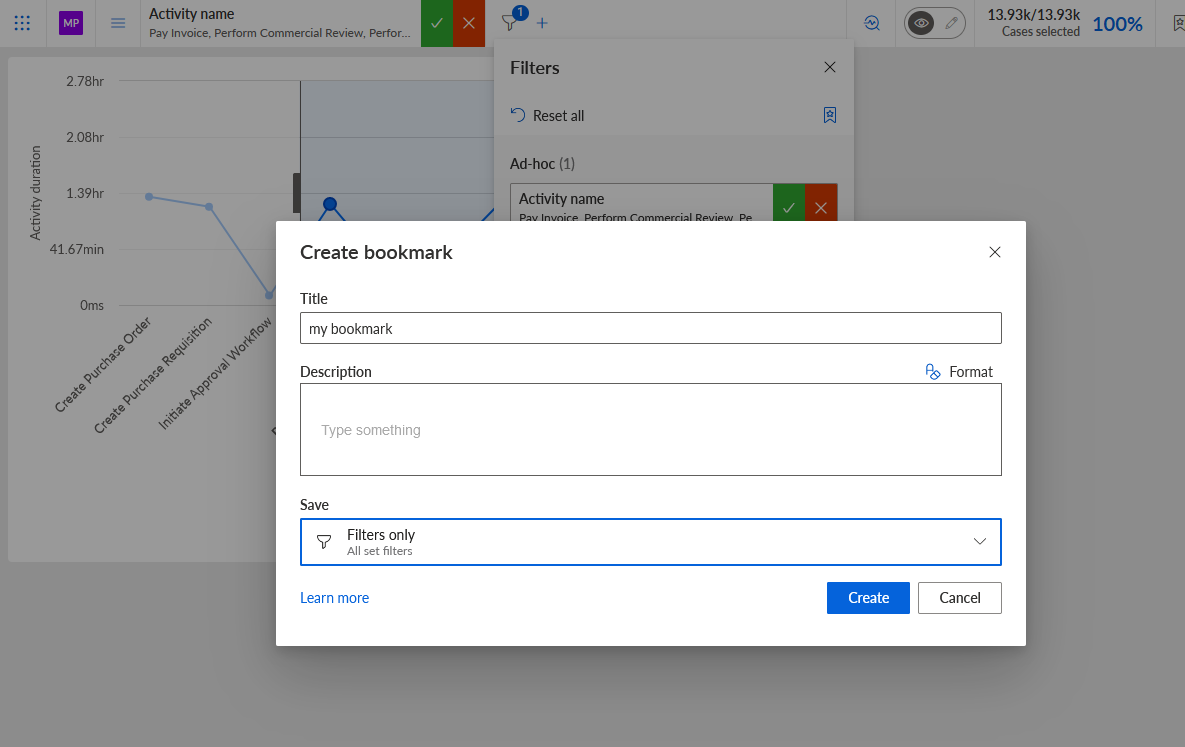Click Reset all in the Filters panel
Viewport: 1185px width, 747px height.
point(548,116)
